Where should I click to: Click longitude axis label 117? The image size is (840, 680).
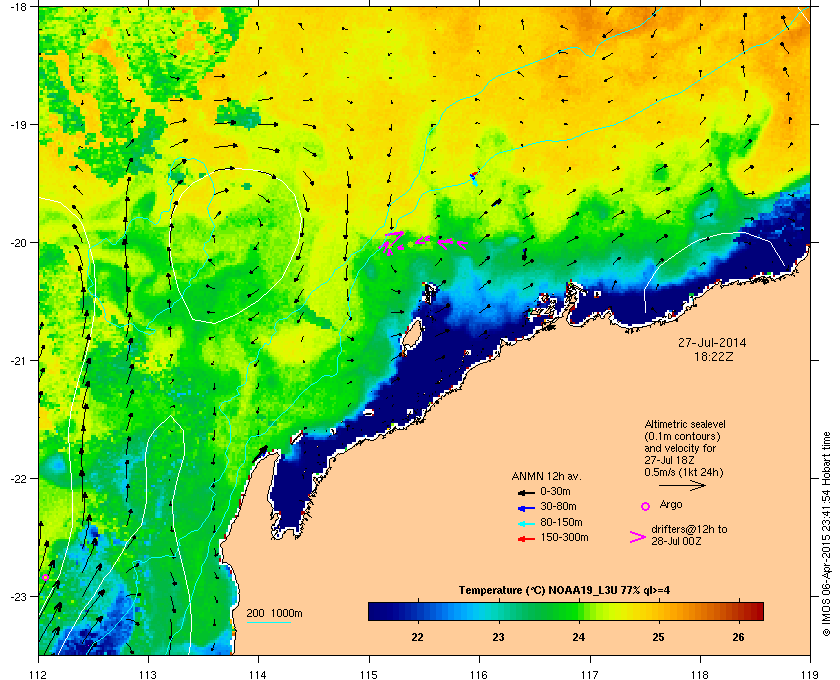tap(590, 674)
